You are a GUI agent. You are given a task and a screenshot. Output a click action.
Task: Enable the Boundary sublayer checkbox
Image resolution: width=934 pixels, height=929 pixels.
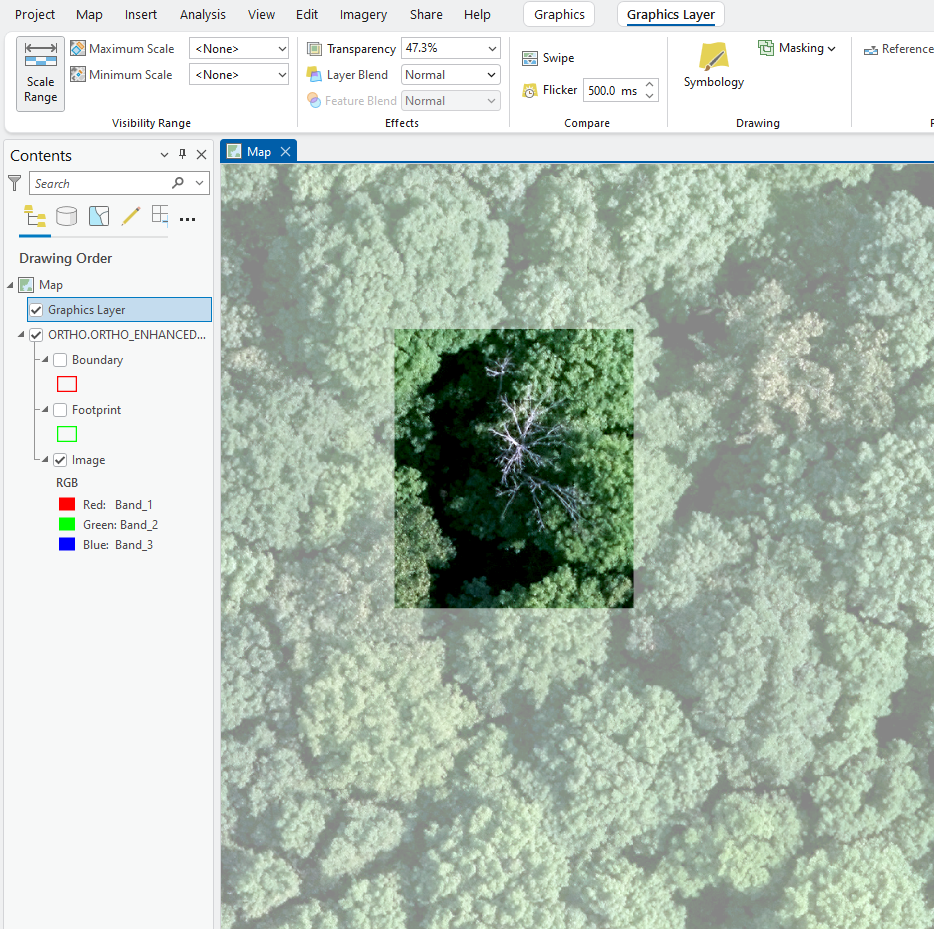coord(60,360)
